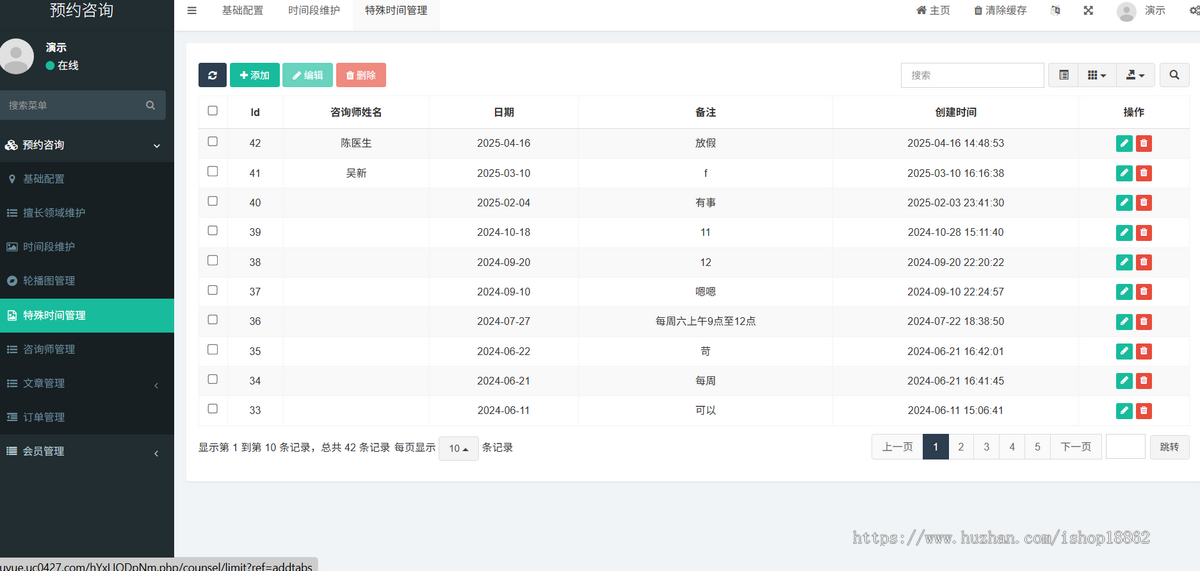Screen dimensions: 1200x571
Task: Open 咨询师管理 in the sidebar
Action: point(87,349)
